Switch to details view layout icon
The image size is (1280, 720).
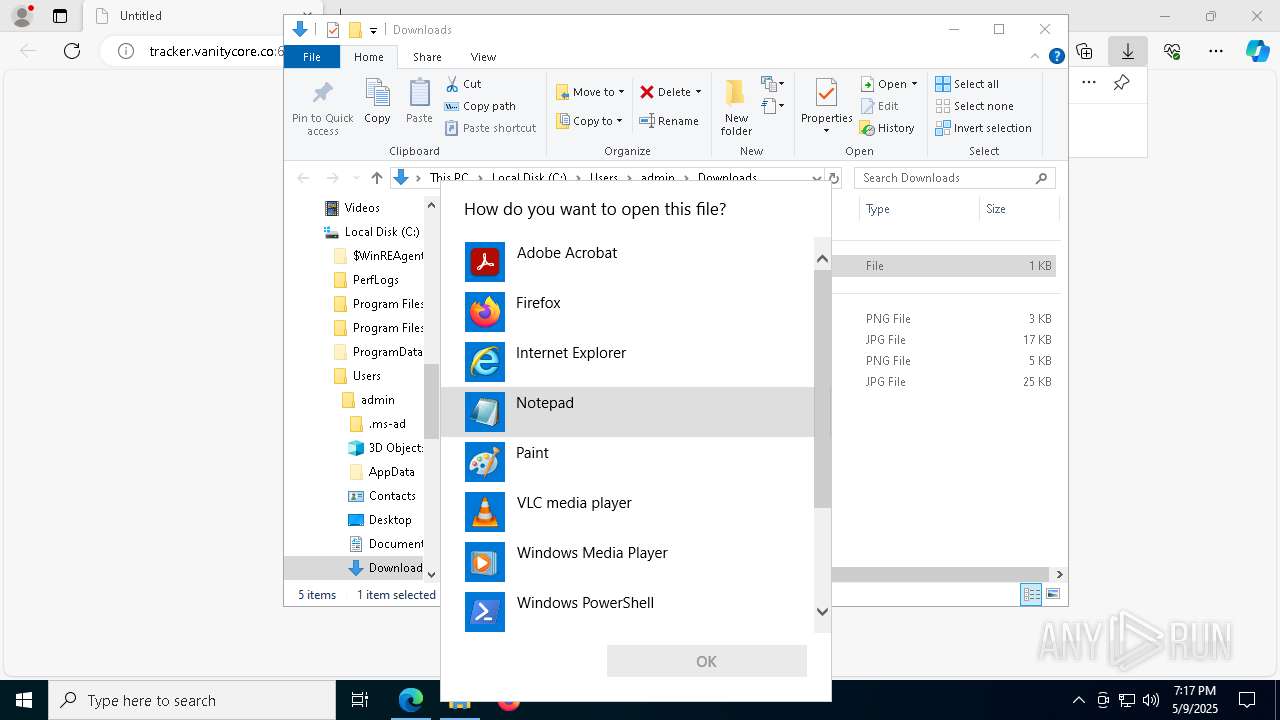(1031, 594)
